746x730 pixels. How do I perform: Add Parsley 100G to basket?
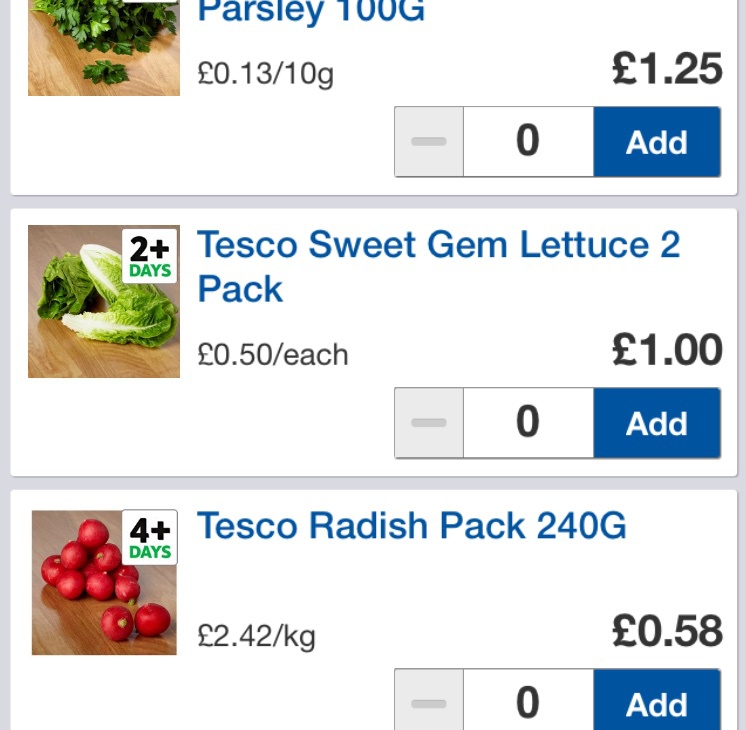pos(656,142)
